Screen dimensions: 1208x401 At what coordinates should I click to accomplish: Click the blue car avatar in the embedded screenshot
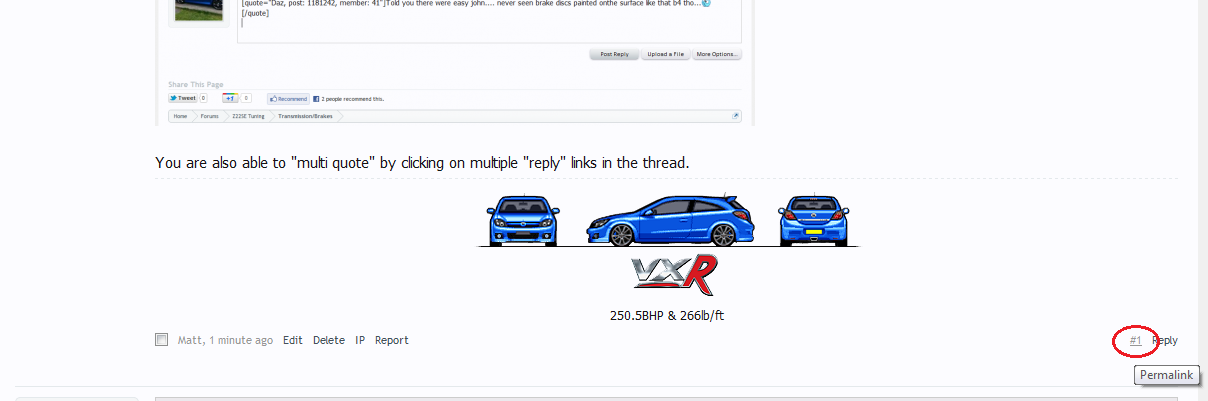click(199, 11)
